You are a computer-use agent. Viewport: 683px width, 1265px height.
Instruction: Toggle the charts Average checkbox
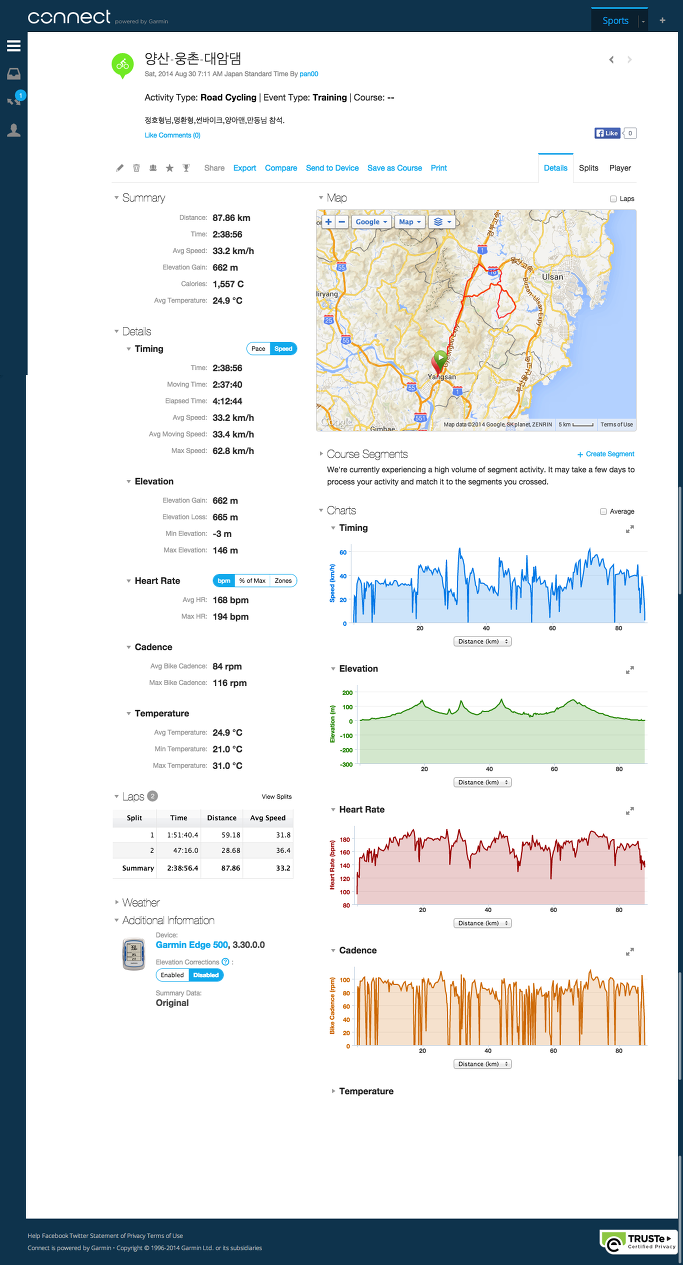pos(603,511)
